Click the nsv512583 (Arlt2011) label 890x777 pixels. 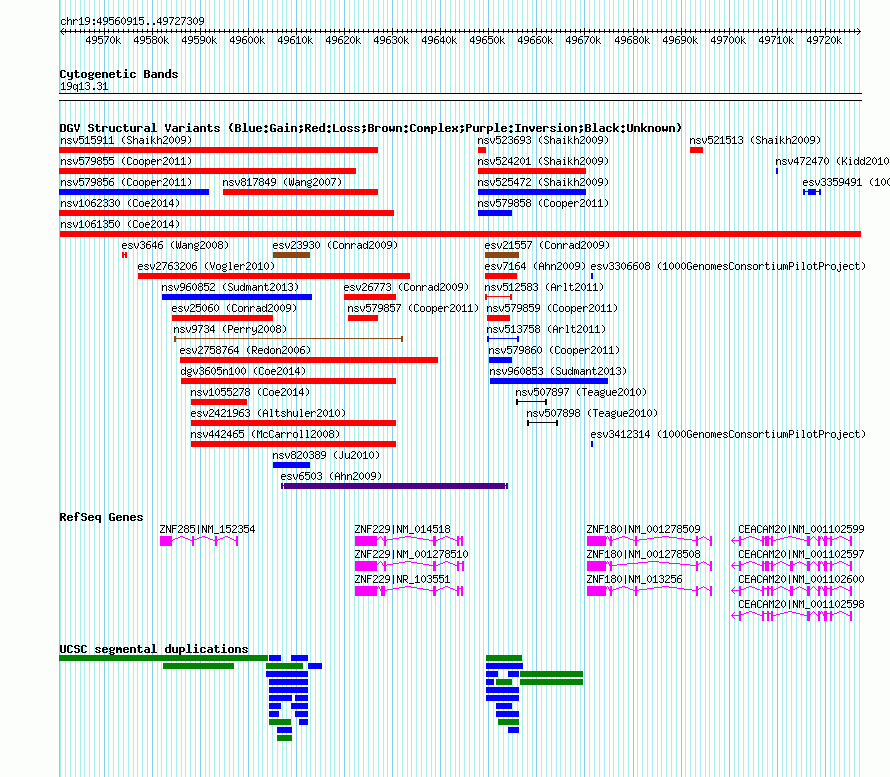tap(544, 287)
